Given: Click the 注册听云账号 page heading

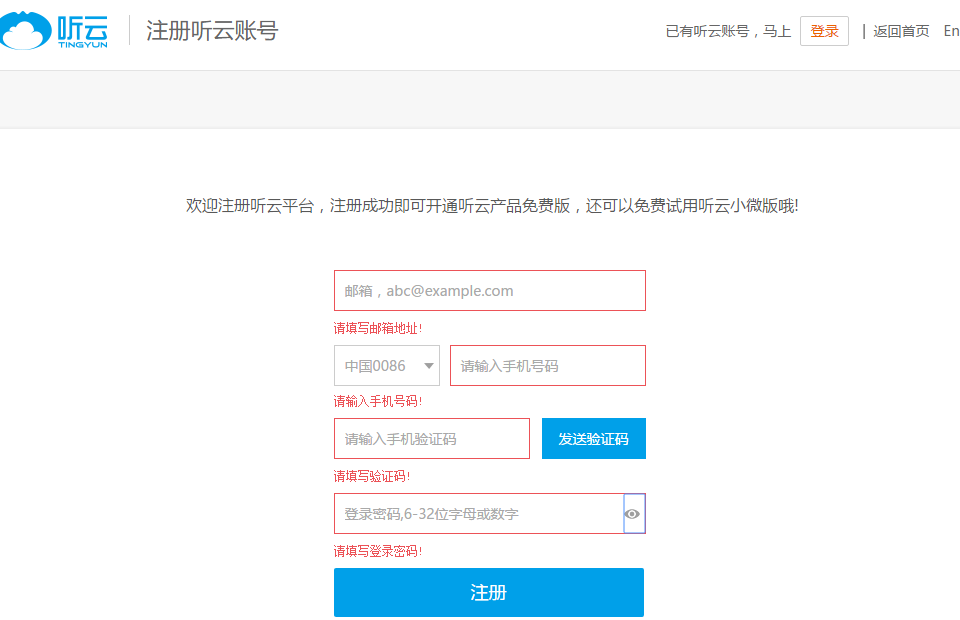Looking at the screenshot, I should point(212,31).
